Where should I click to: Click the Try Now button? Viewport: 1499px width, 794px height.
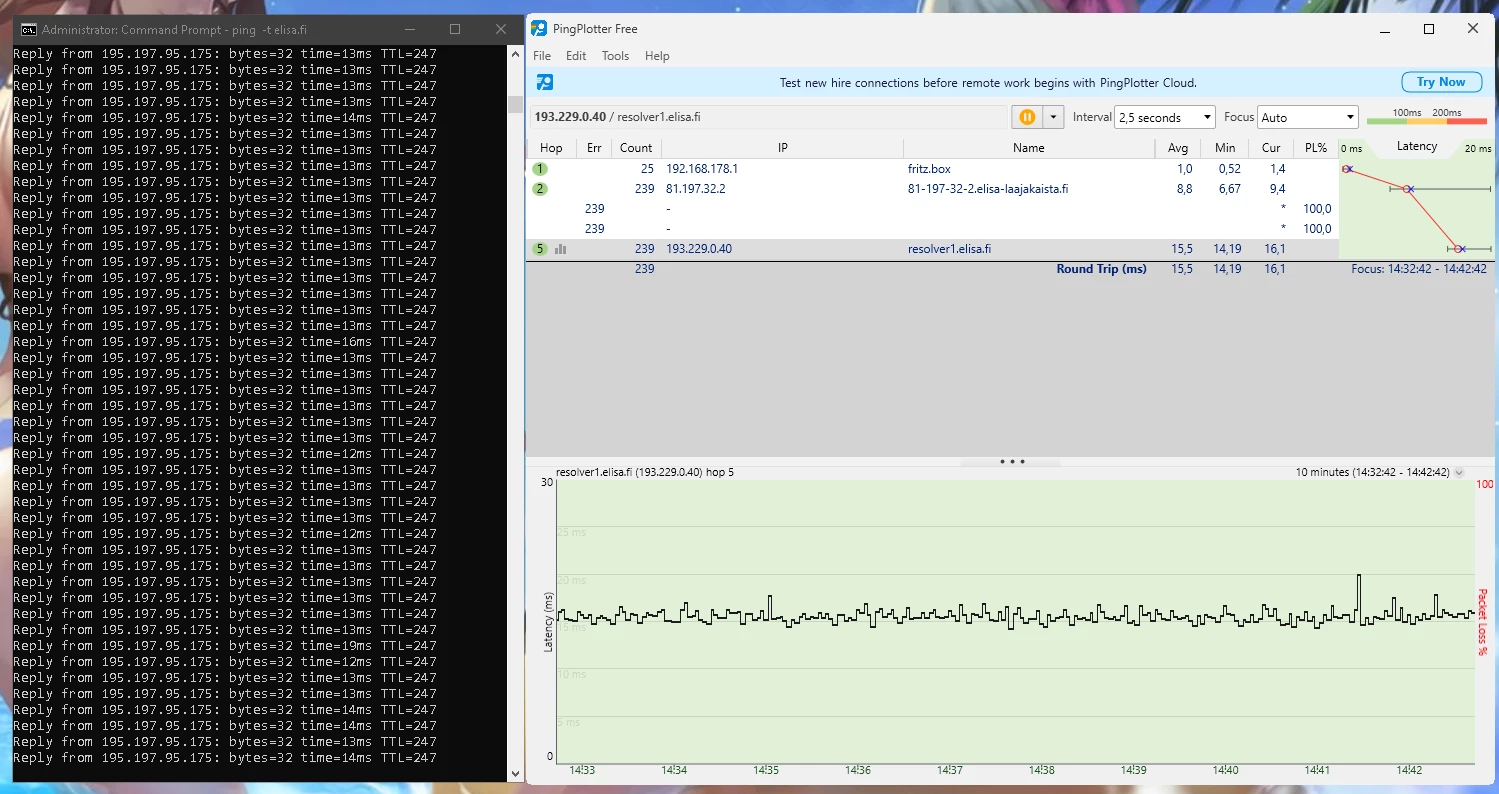1440,82
